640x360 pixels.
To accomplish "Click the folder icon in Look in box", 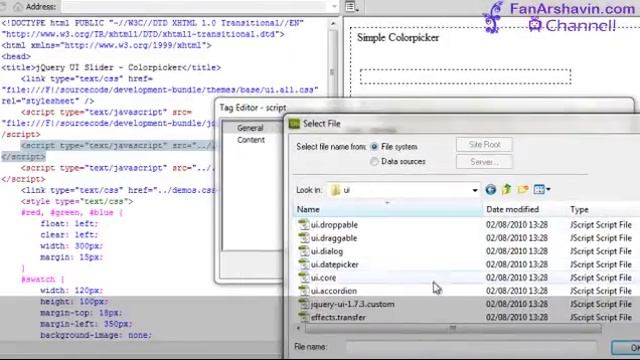I will (x=336, y=190).
